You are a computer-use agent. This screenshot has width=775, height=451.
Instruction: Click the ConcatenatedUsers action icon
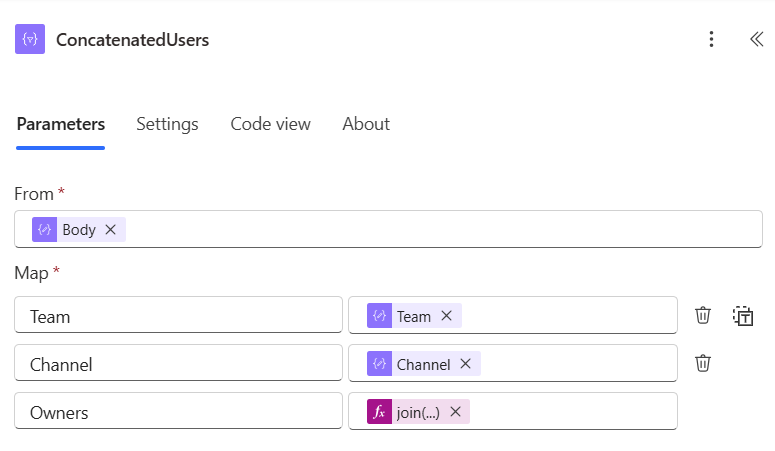tap(30, 40)
